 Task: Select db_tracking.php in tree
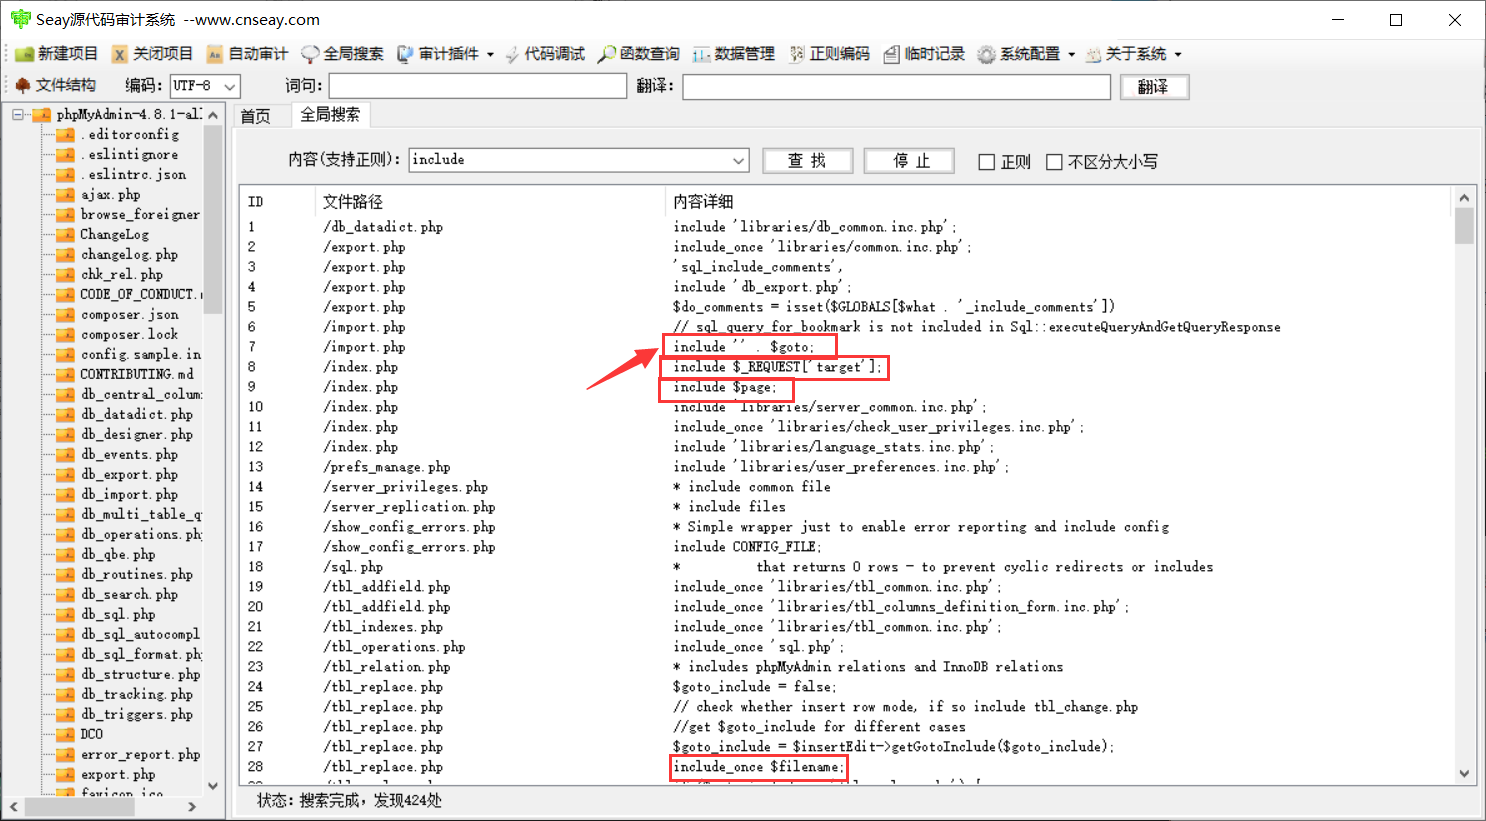point(137,694)
